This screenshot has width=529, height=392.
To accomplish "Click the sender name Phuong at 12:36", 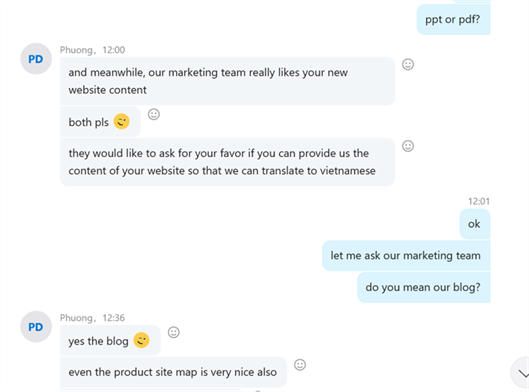I will pyautogui.click(x=76, y=318).
